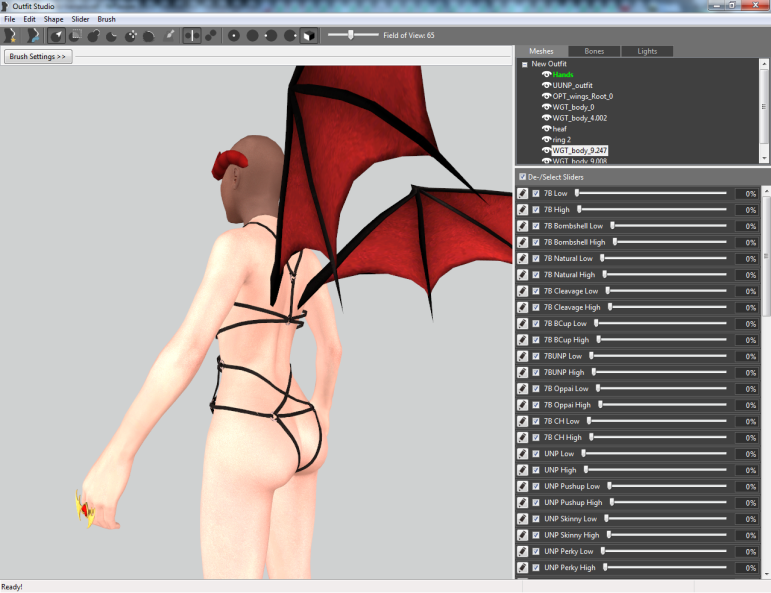Click edit pencil icon for 7B Bombshell Low
Screen dimensions: 771x593
[523, 226]
